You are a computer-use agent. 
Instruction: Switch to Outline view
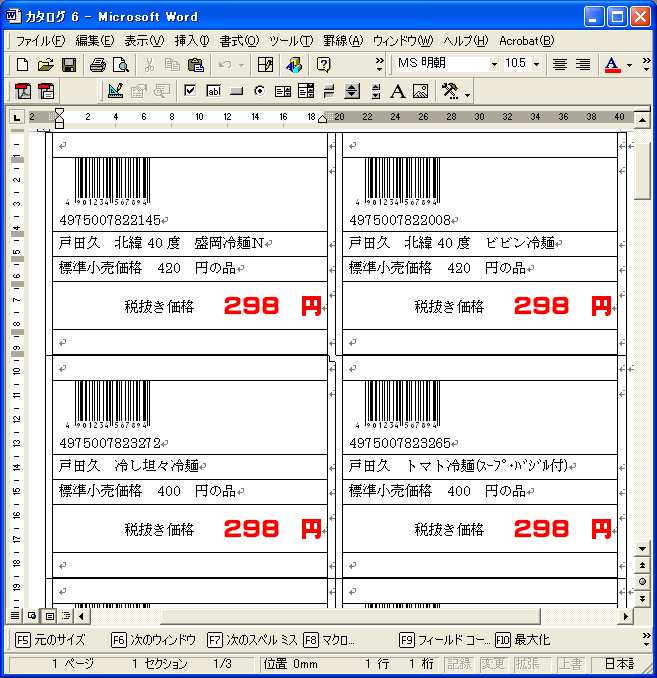(x=66, y=615)
